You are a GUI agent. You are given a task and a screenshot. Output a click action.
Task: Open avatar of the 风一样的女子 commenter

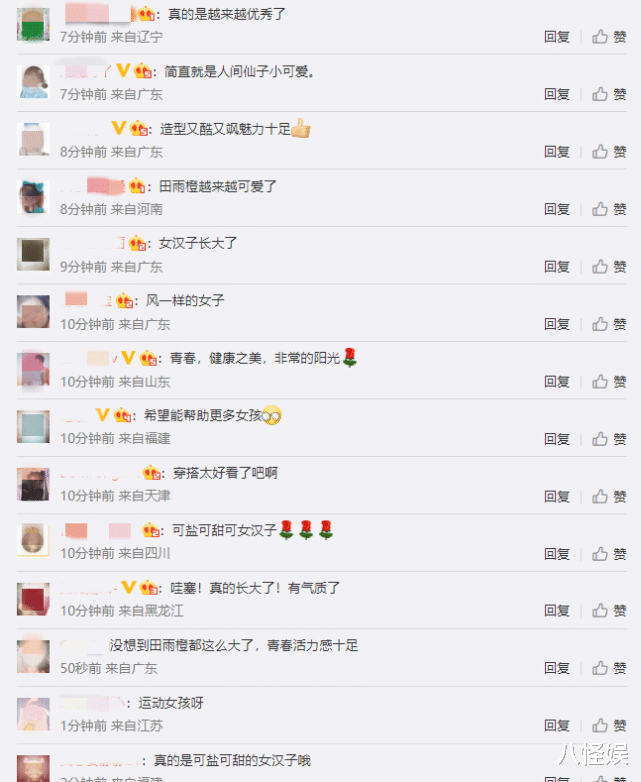tap(33, 312)
